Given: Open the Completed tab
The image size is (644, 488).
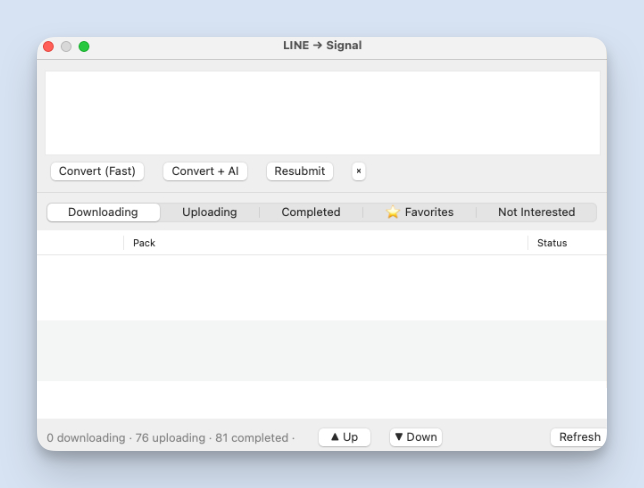Looking at the screenshot, I should pyautogui.click(x=311, y=212).
